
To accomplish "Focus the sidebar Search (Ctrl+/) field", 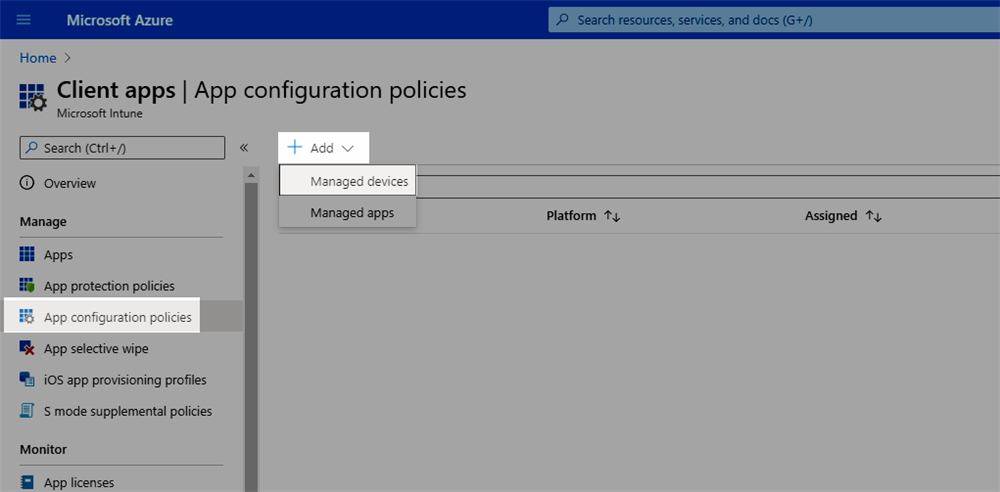I will 122,147.
